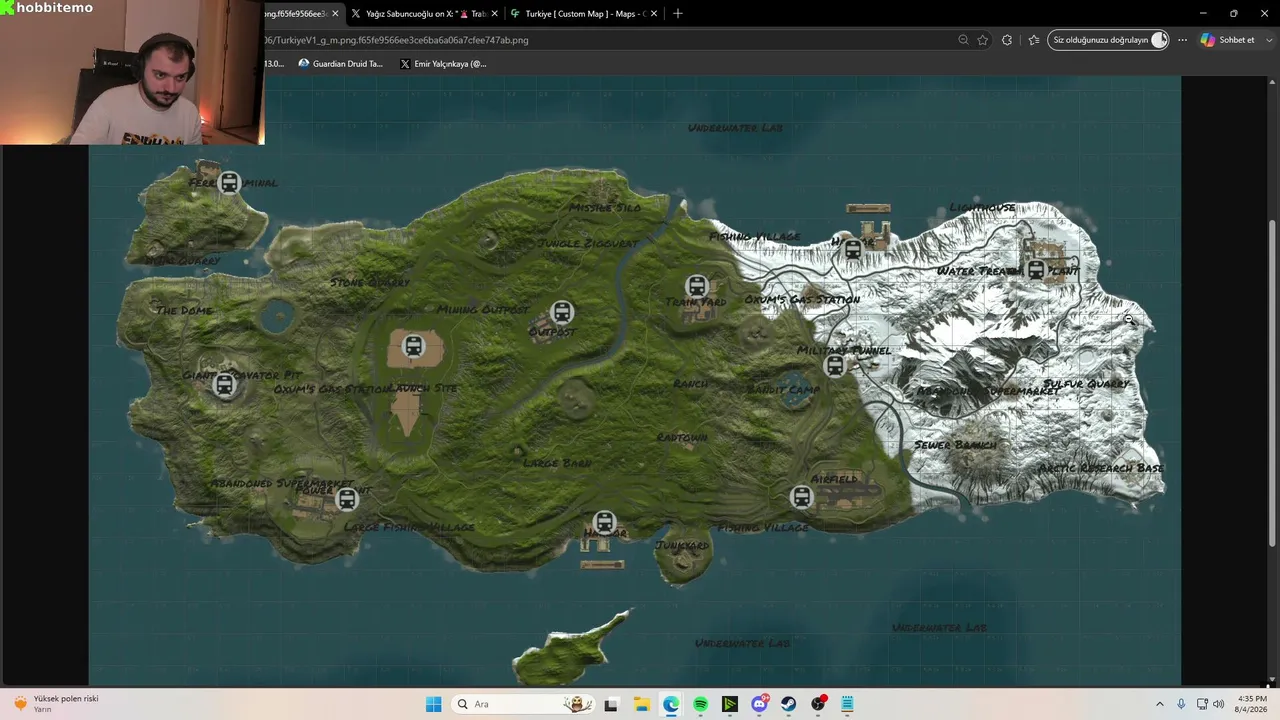Image resolution: width=1280 pixels, height=720 pixels.
Task: Open Discord from the taskbar
Action: coord(759,704)
